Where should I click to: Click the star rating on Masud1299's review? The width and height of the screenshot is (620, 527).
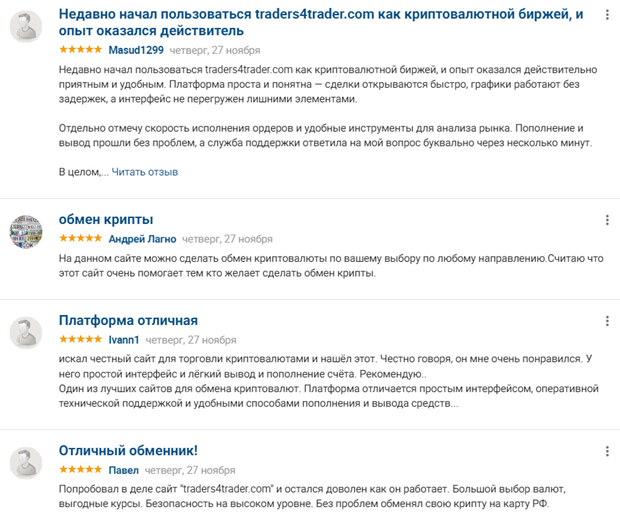(x=81, y=49)
